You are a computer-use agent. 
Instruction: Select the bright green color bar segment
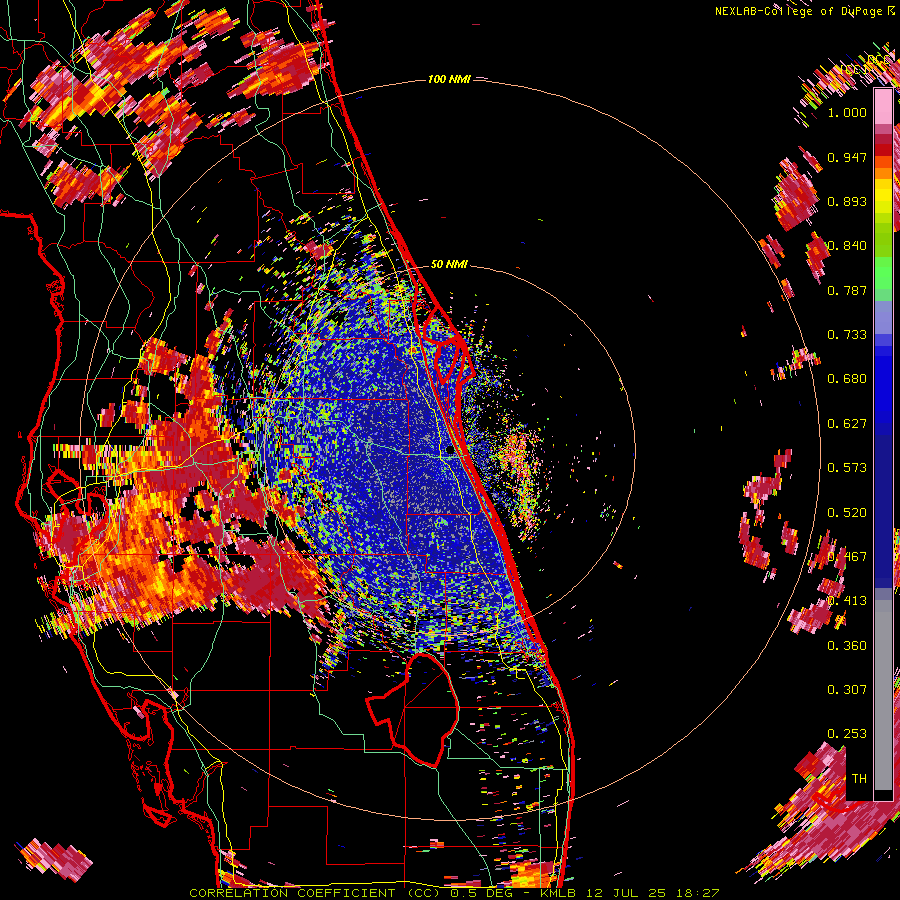coord(883,273)
